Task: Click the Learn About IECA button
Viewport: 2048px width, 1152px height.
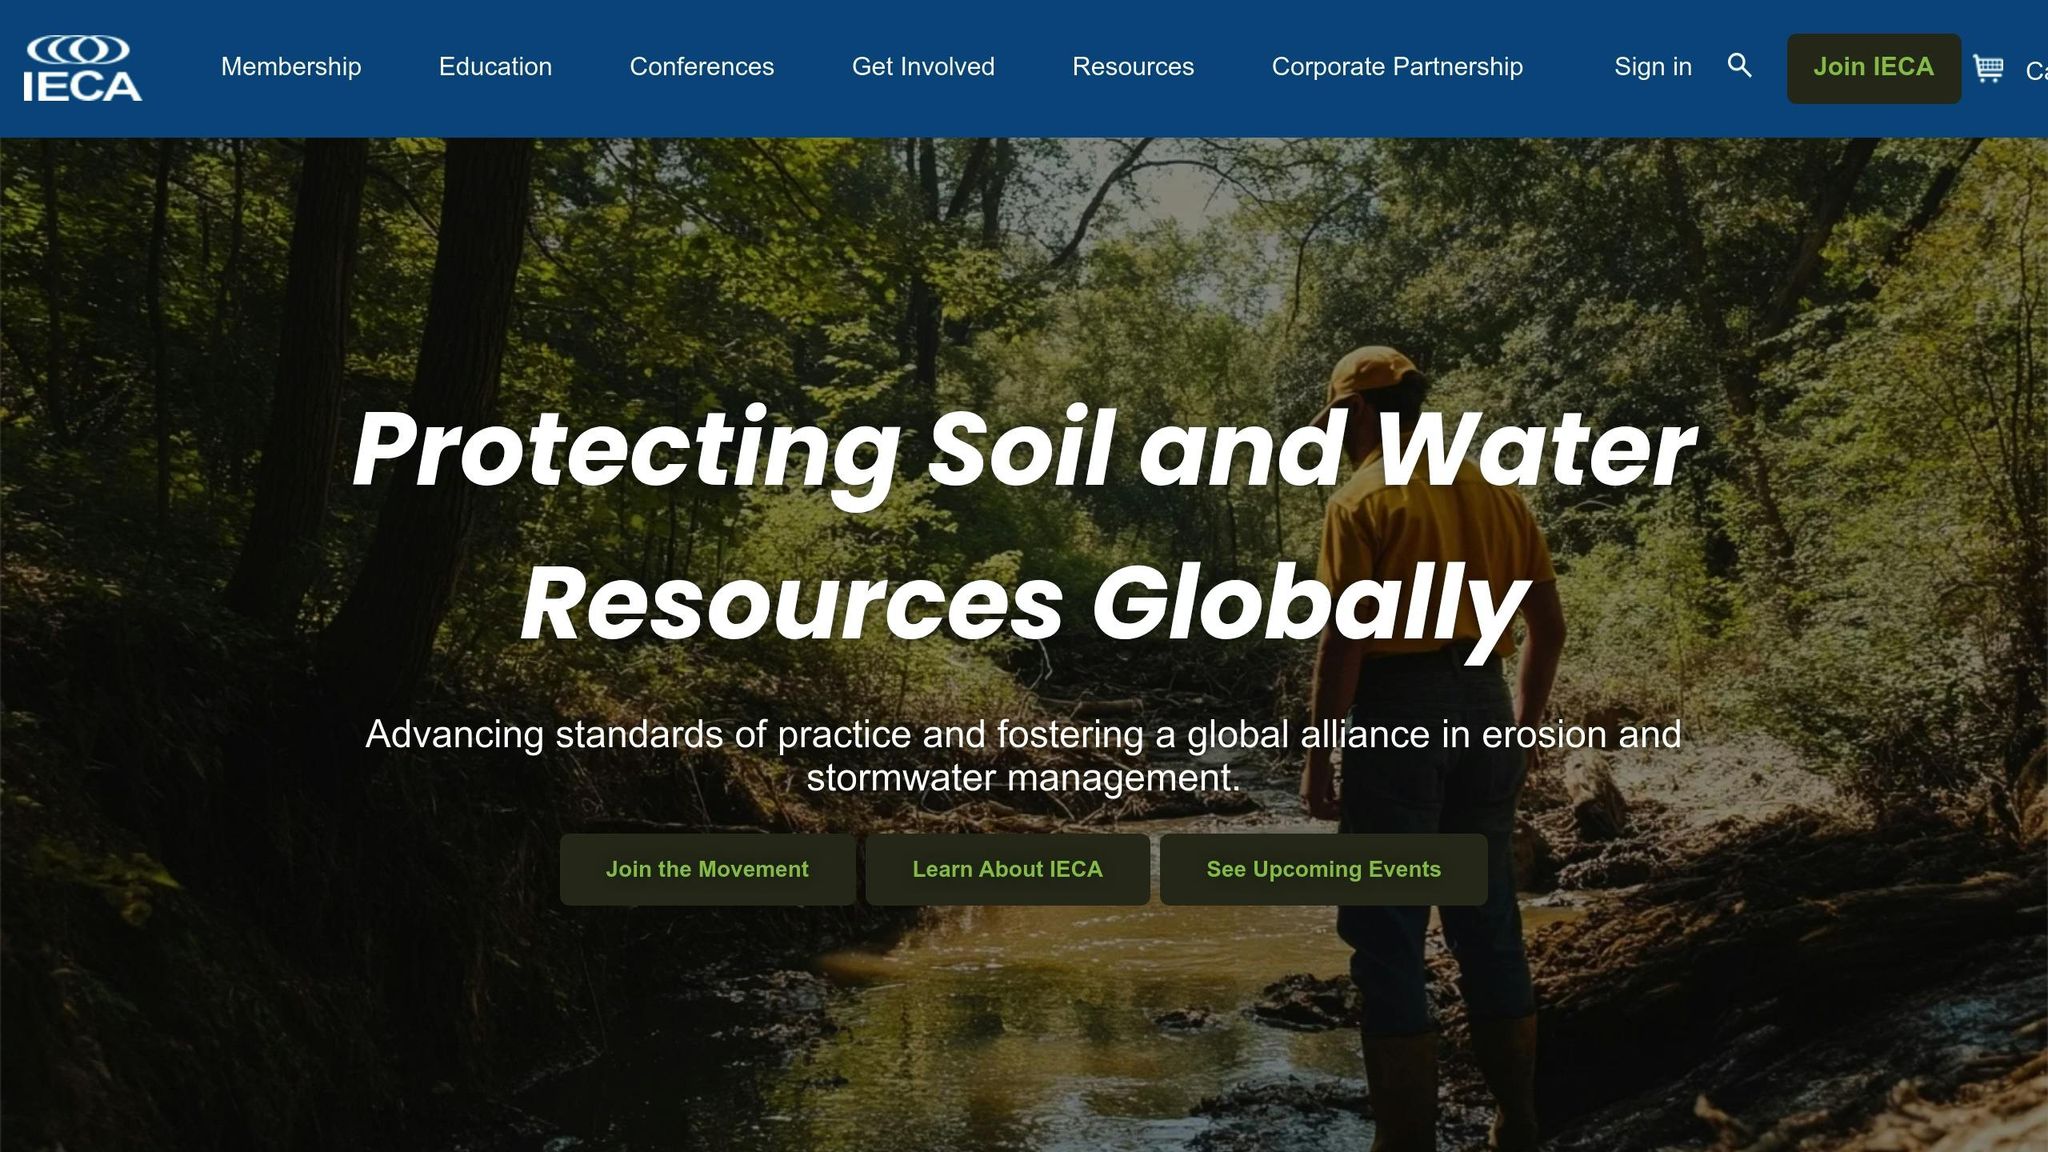Action: click(x=1007, y=869)
